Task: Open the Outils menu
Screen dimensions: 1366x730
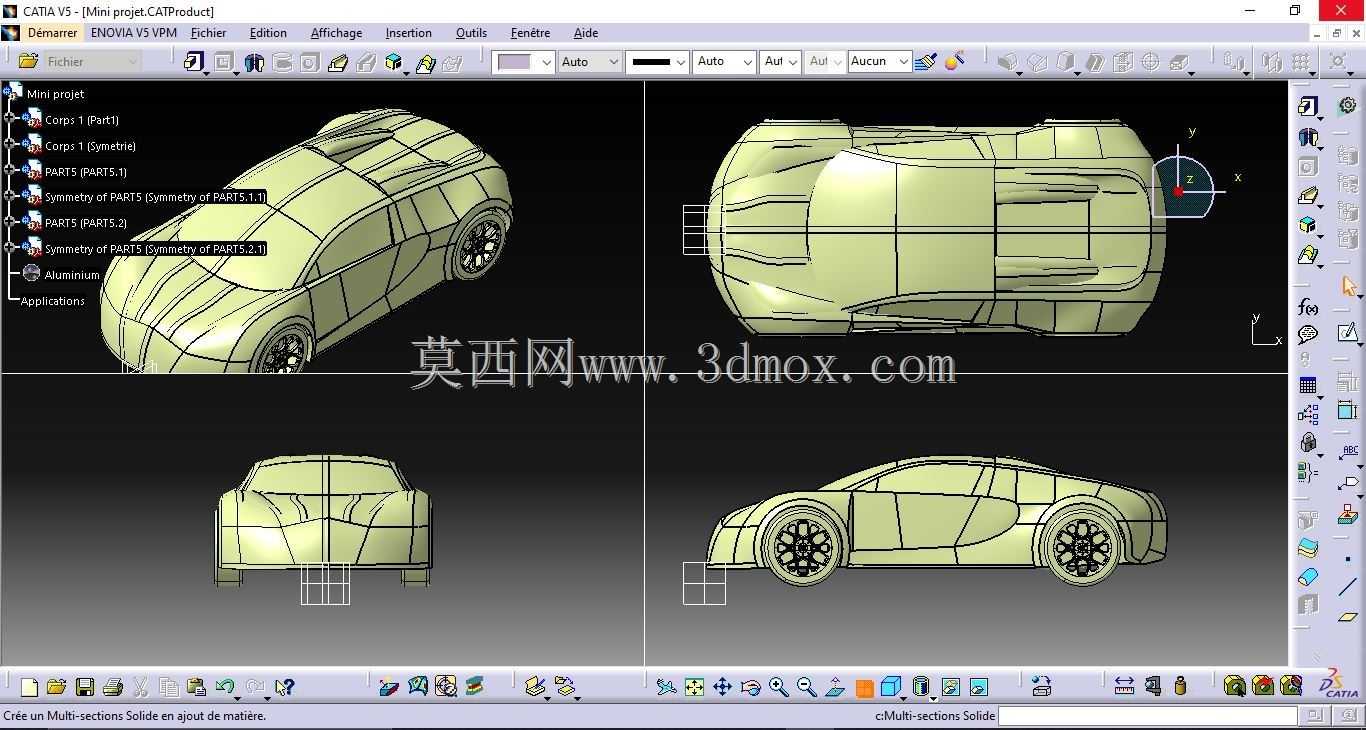Action: 471,33
